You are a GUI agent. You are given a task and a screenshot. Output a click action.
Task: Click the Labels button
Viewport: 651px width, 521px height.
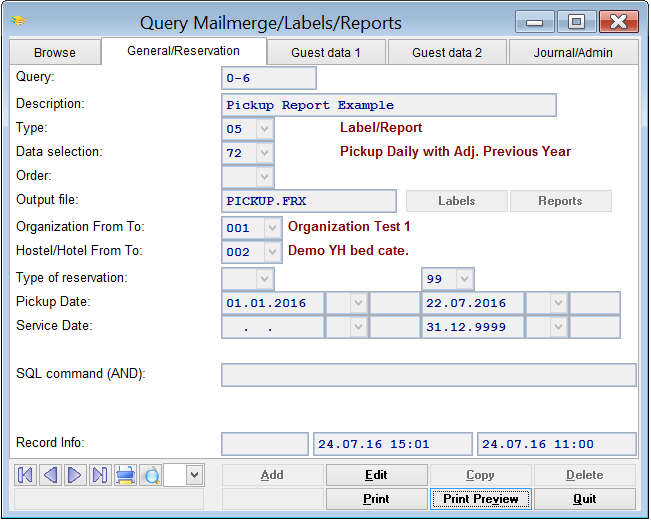click(x=457, y=201)
